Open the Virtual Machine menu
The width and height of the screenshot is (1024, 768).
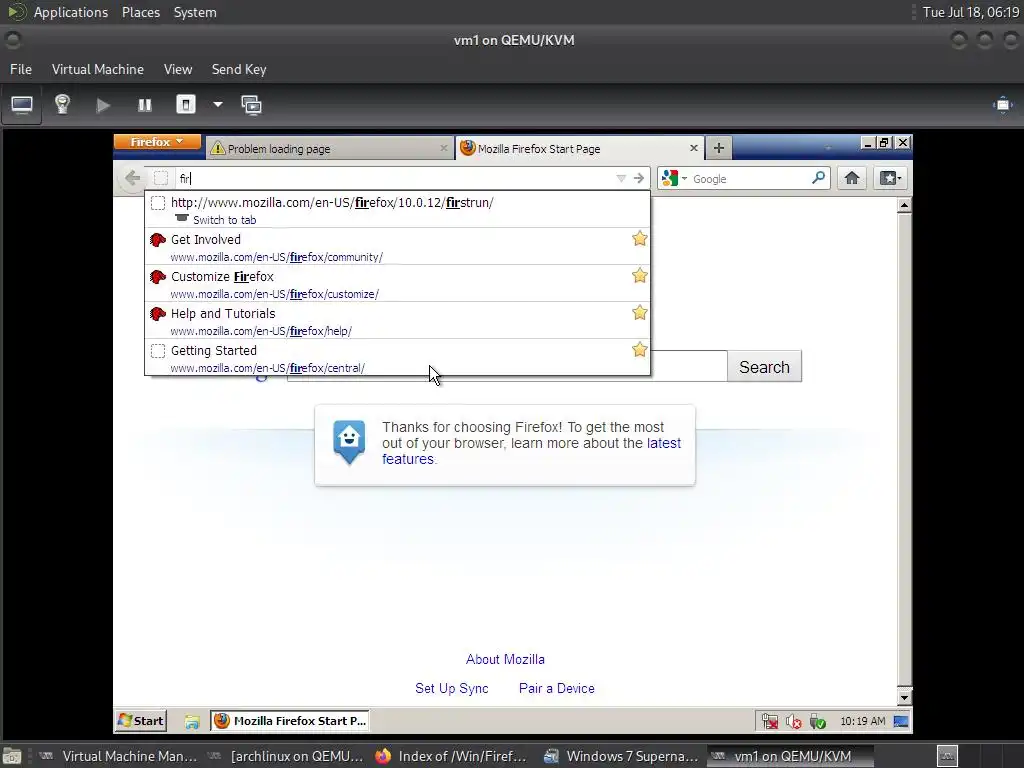(x=98, y=69)
